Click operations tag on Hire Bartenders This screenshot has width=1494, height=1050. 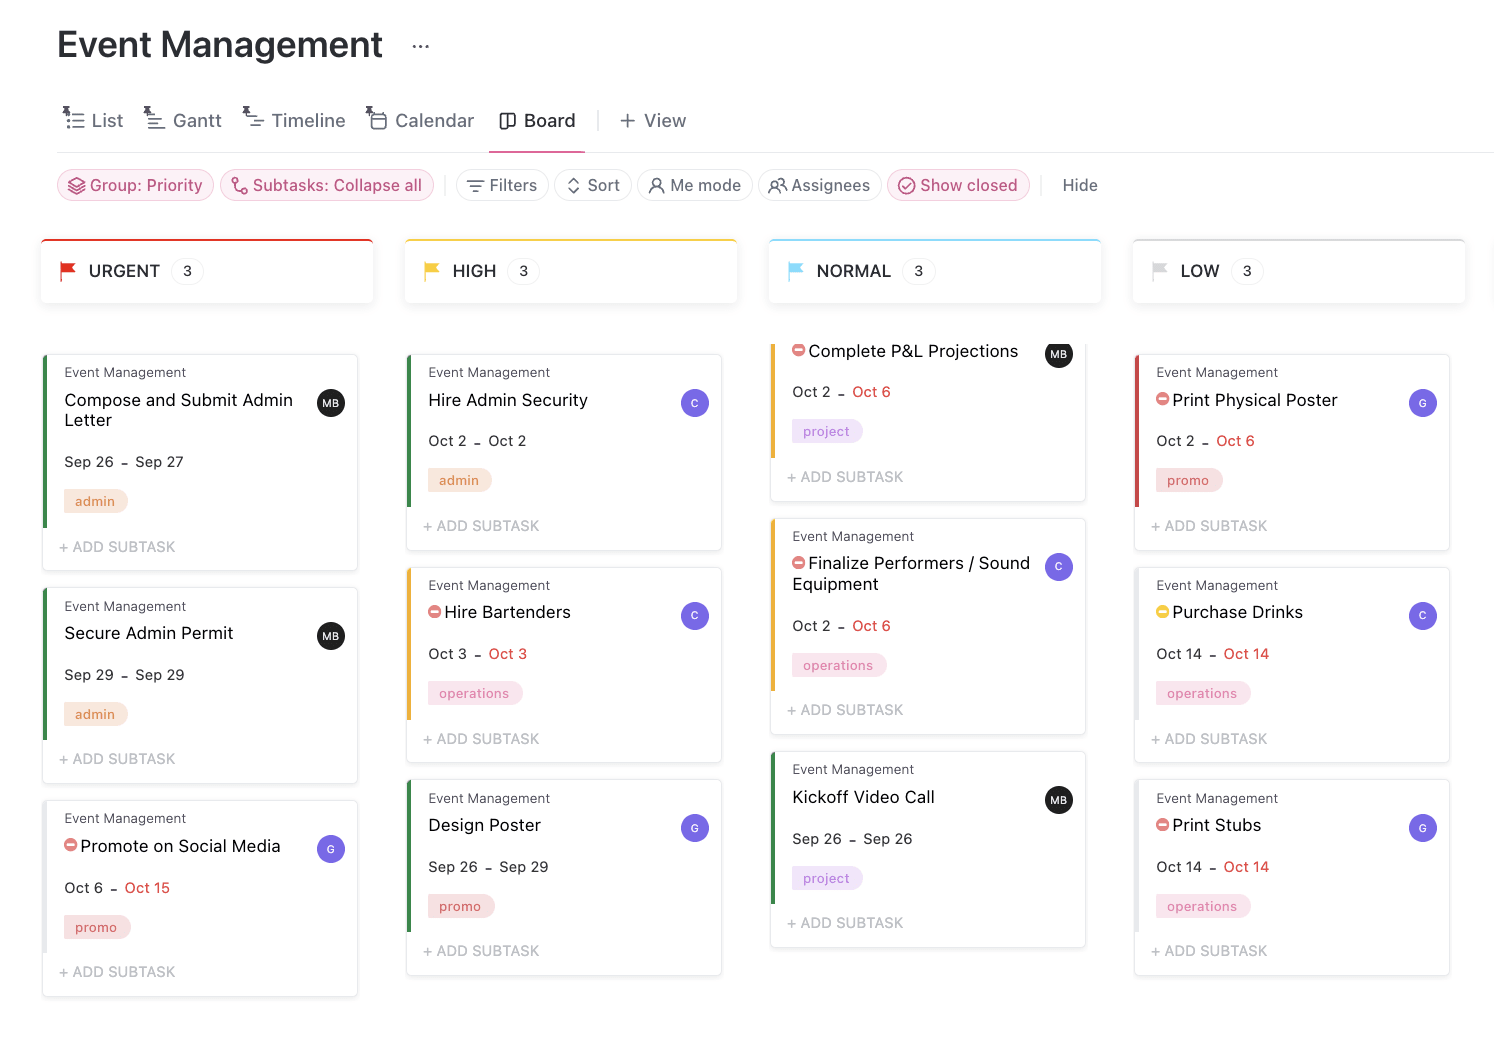click(474, 693)
